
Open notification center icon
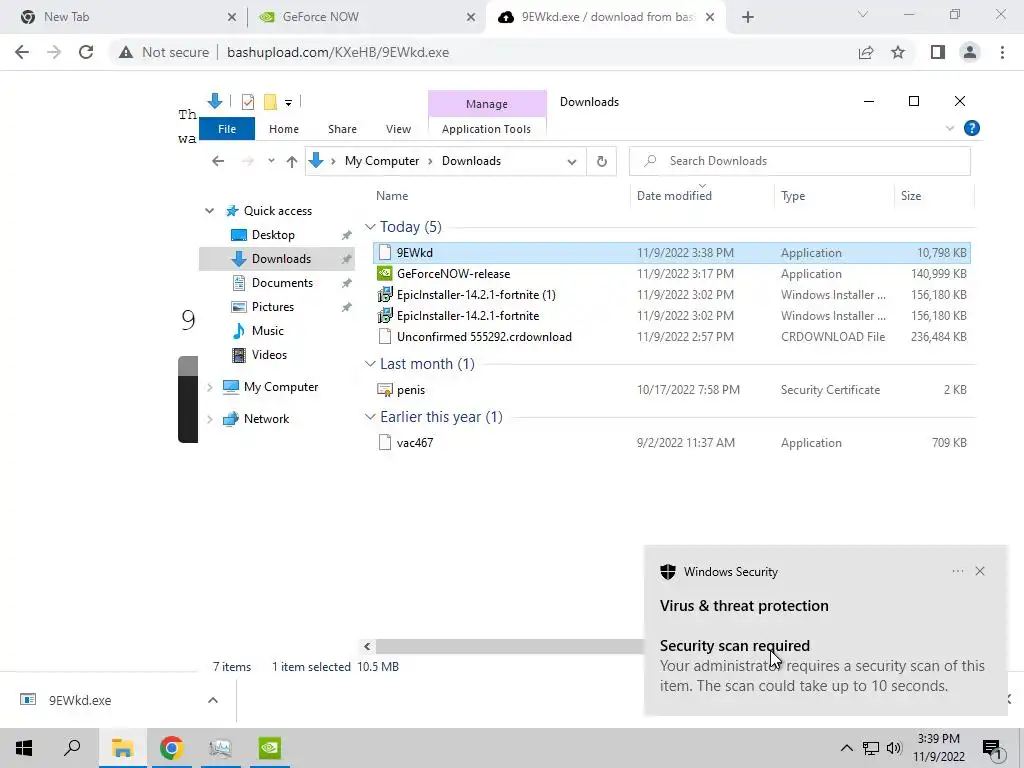click(x=992, y=749)
